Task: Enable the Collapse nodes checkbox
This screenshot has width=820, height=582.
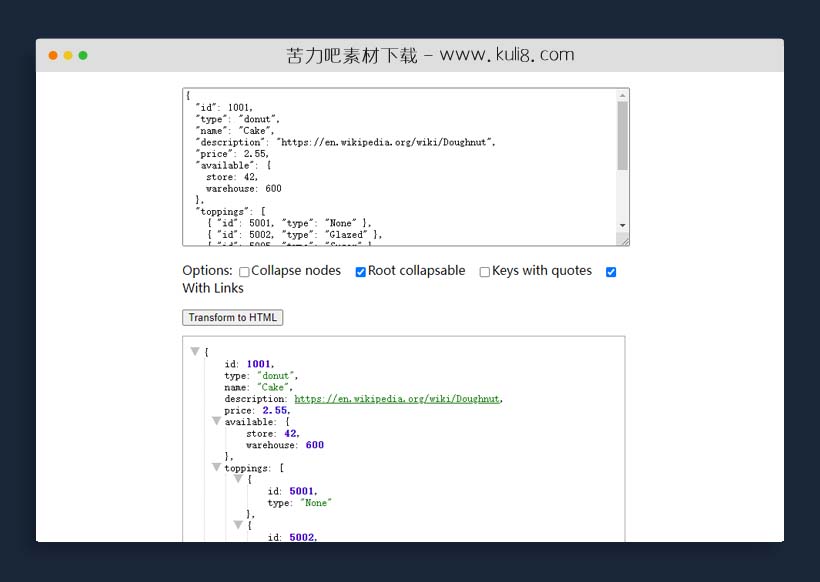Action: (x=244, y=272)
